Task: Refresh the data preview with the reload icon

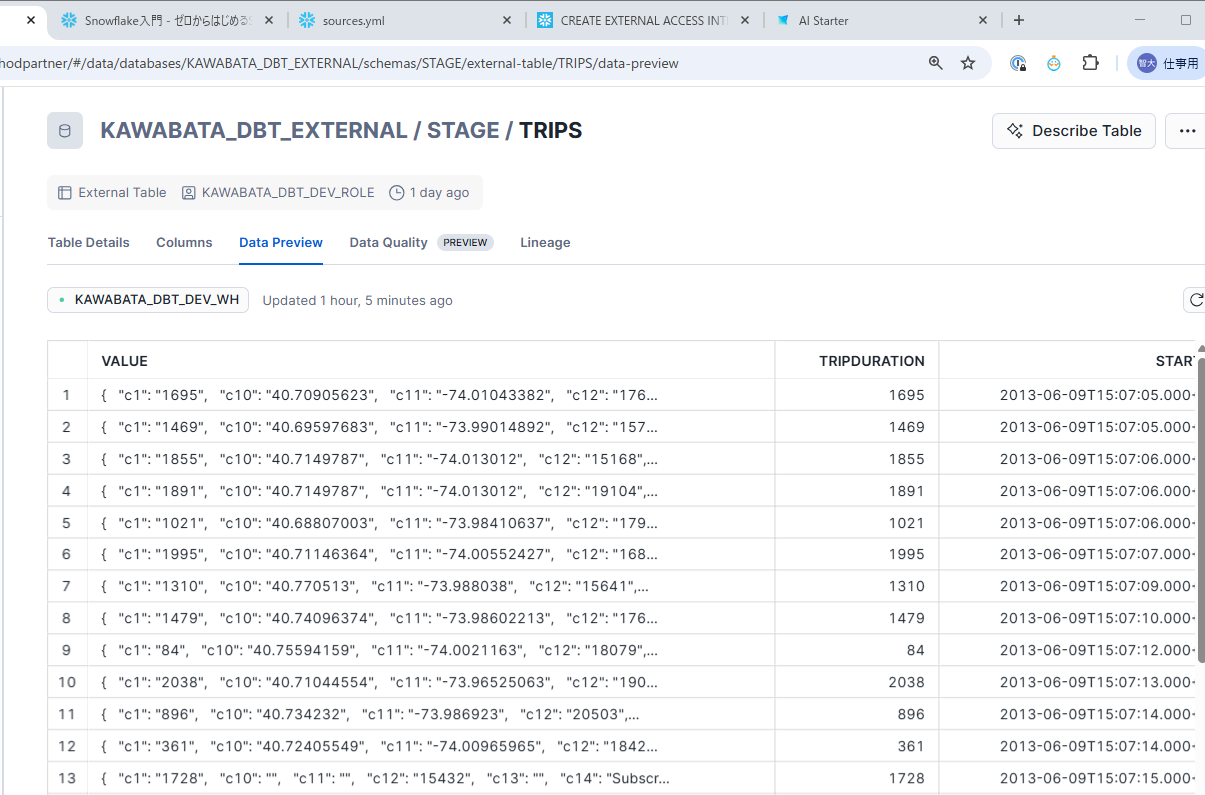Action: tap(1194, 300)
